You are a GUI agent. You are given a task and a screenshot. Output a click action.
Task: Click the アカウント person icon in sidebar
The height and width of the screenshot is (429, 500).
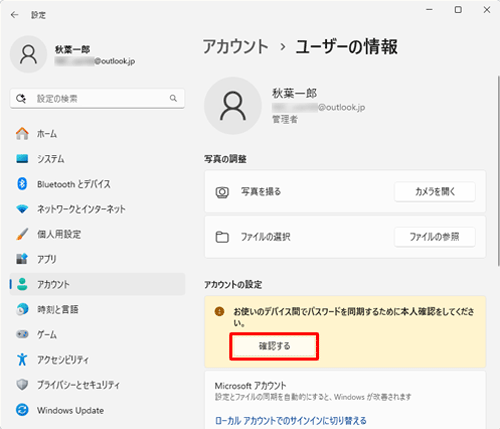pos(22,284)
